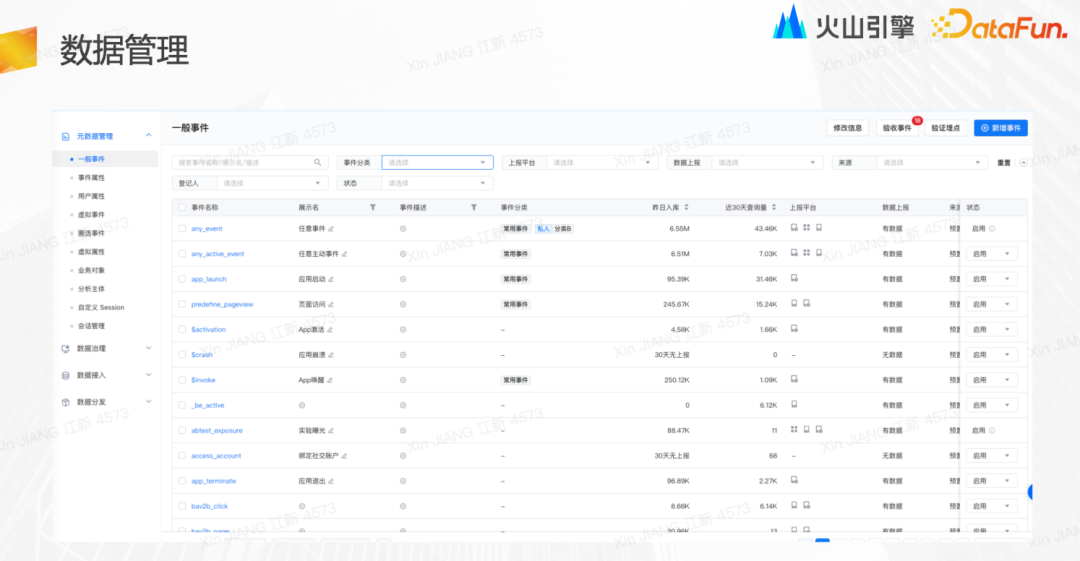Toggle select-all checkbox in table header

coord(182,207)
